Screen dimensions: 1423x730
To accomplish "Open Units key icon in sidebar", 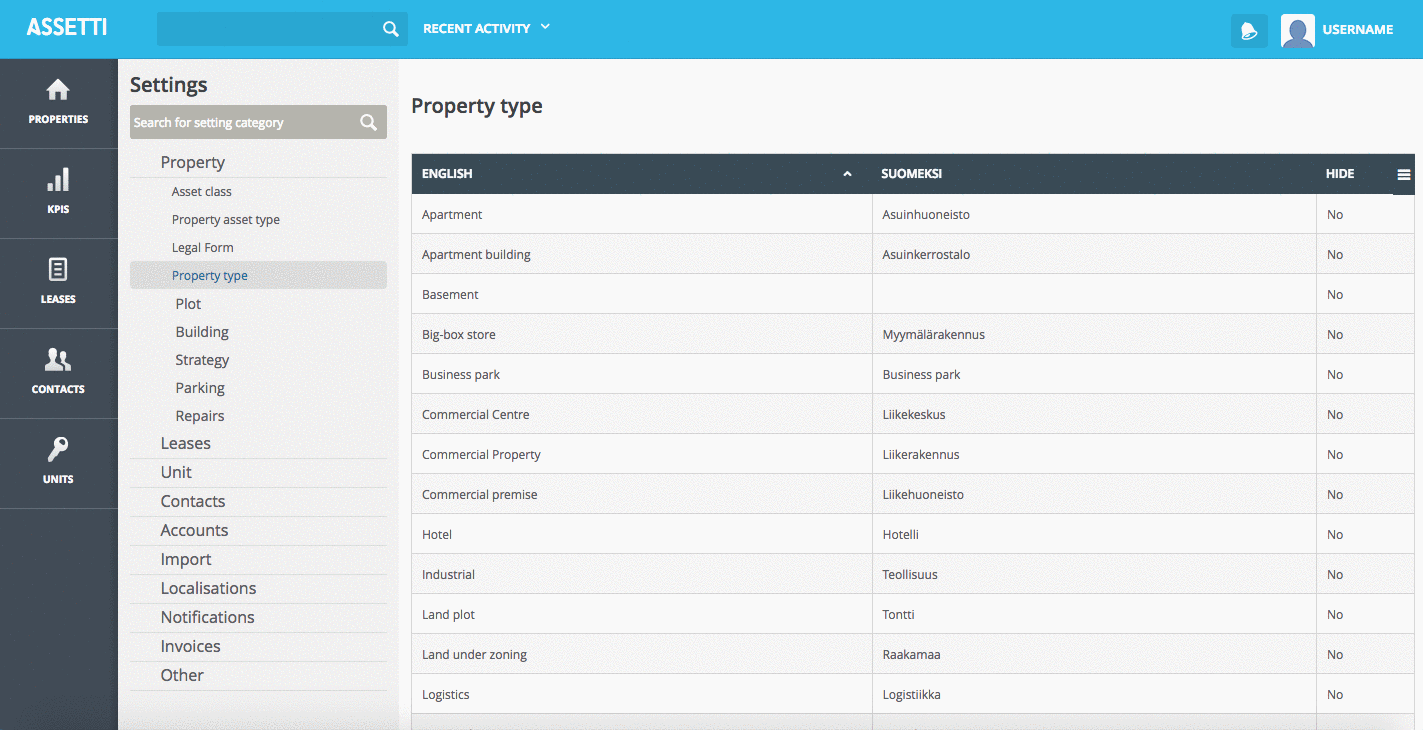I will pyautogui.click(x=58, y=450).
